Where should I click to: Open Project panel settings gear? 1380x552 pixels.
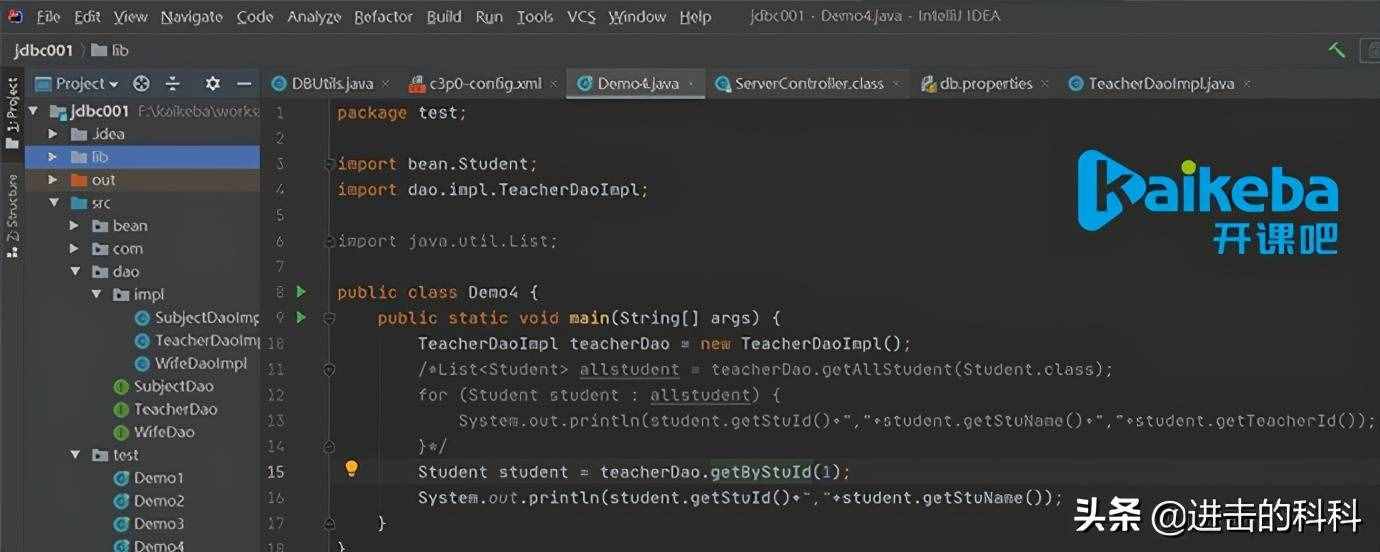pyautogui.click(x=212, y=84)
